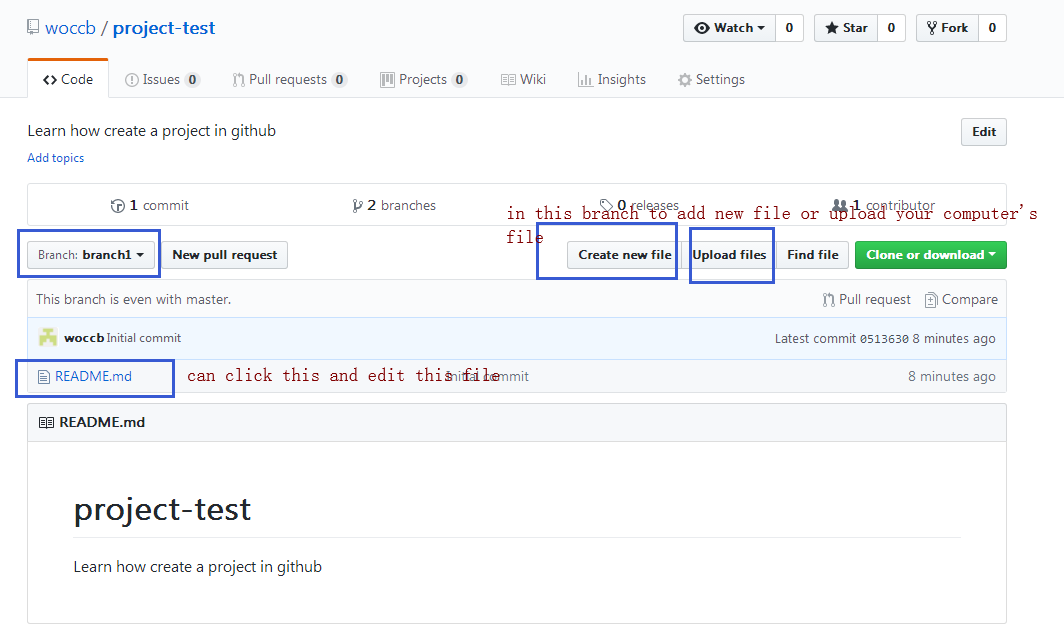The width and height of the screenshot is (1064, 631).
Task: Click the Find file button
Action: [812, 254]
